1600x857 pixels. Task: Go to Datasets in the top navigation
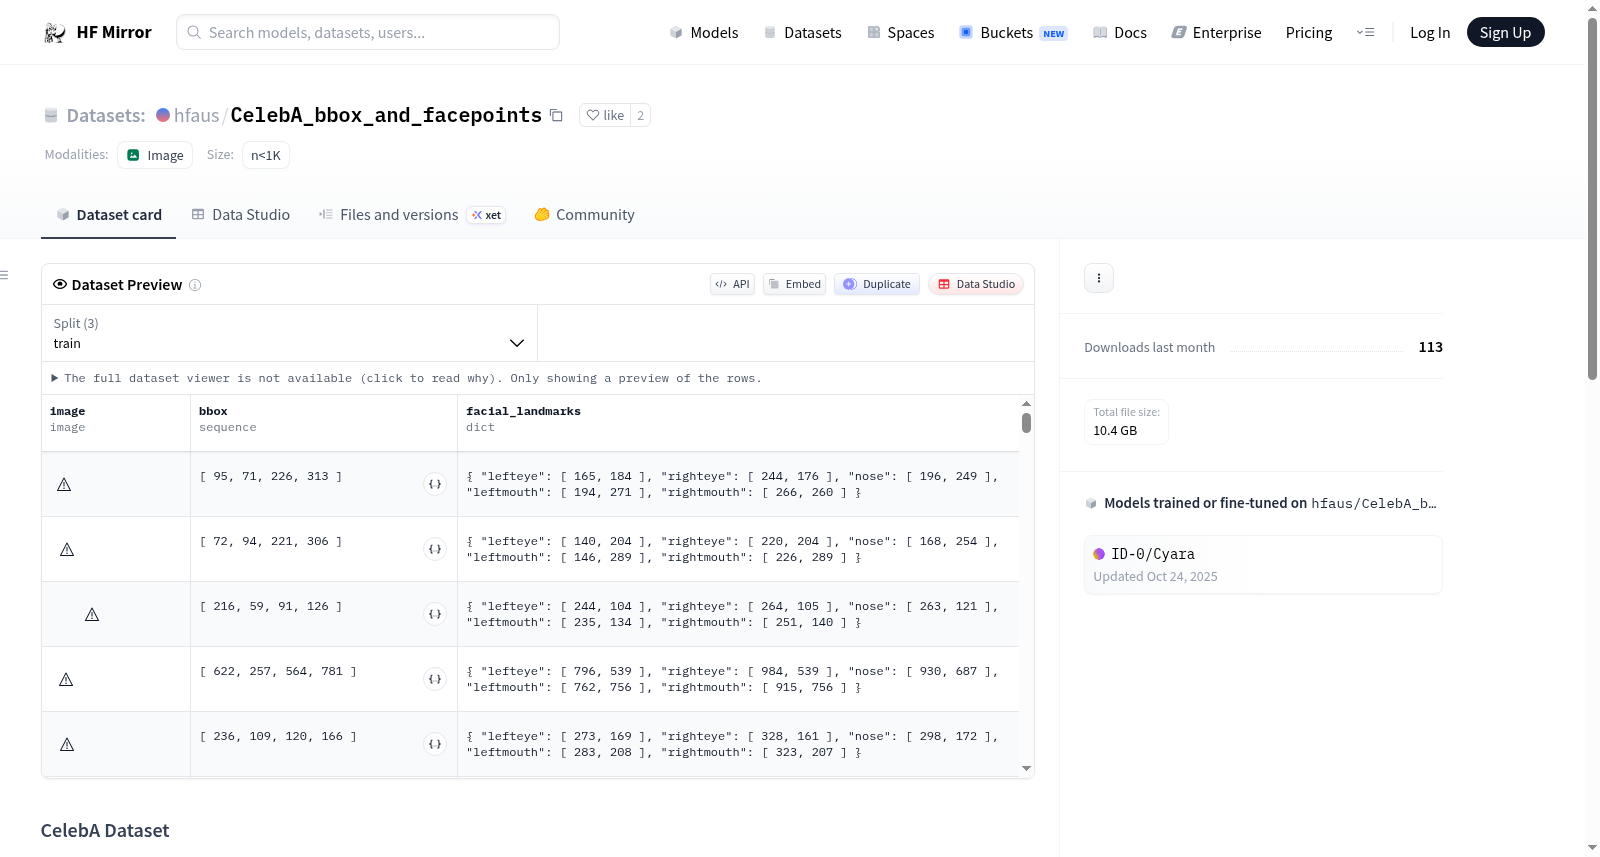[x=802, y=33]
